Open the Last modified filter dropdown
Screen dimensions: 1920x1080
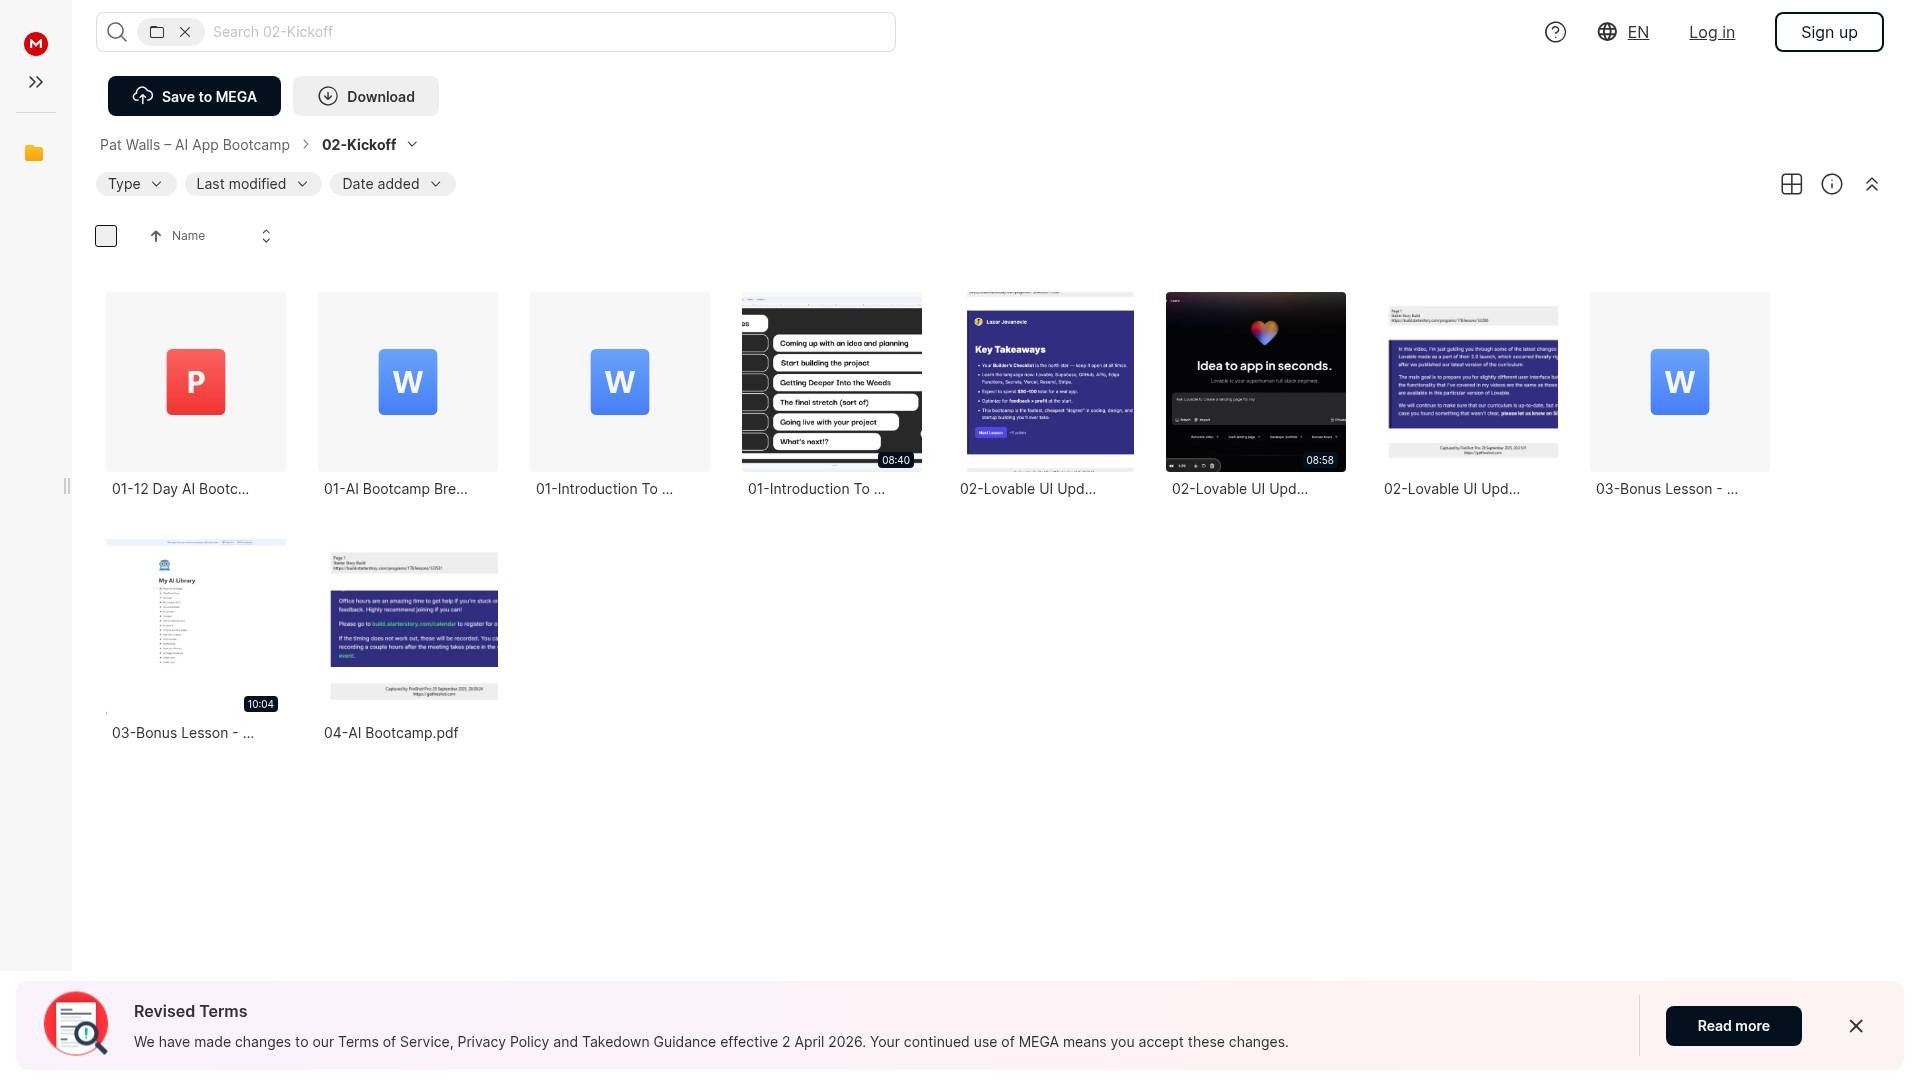click(252, 184)
